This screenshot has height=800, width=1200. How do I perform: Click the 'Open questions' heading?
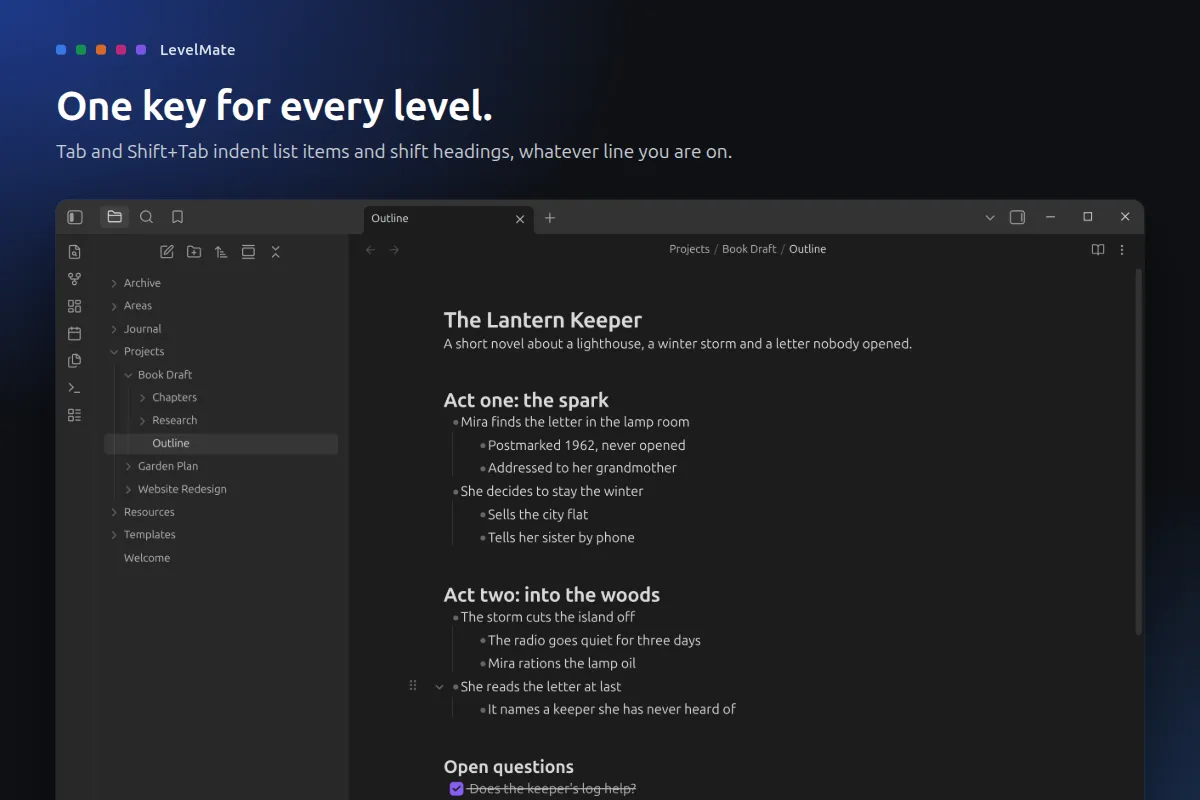tap(509, 767)
